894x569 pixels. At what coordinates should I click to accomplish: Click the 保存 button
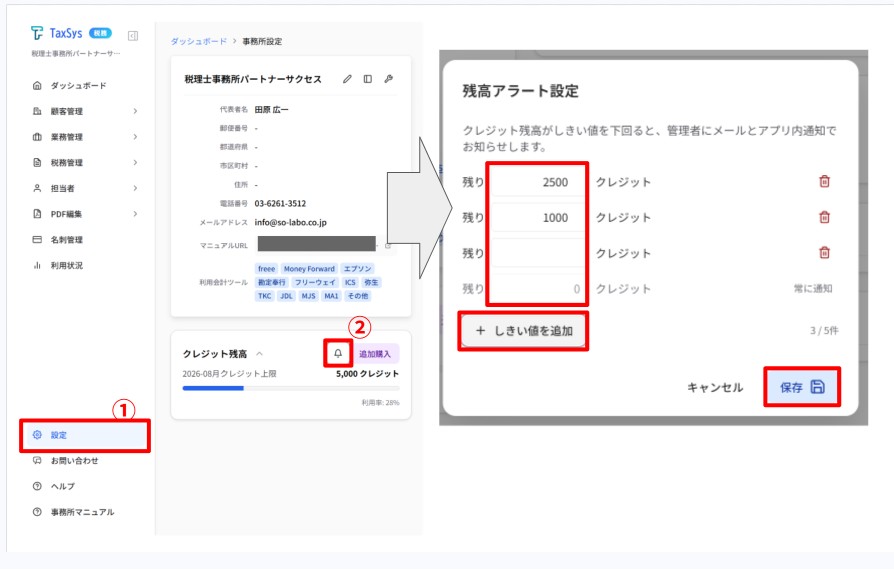[802, 387]
